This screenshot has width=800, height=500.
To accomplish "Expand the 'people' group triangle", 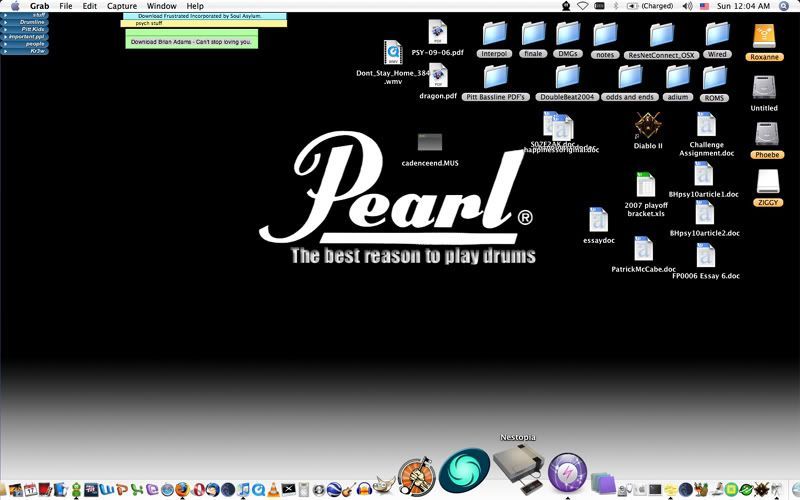I will point(5,44).
